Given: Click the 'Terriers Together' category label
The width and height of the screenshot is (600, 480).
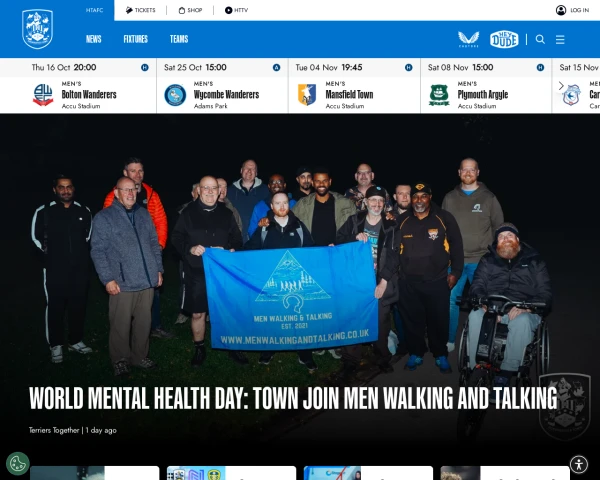Looking at the screenshot, I should 54,430.
